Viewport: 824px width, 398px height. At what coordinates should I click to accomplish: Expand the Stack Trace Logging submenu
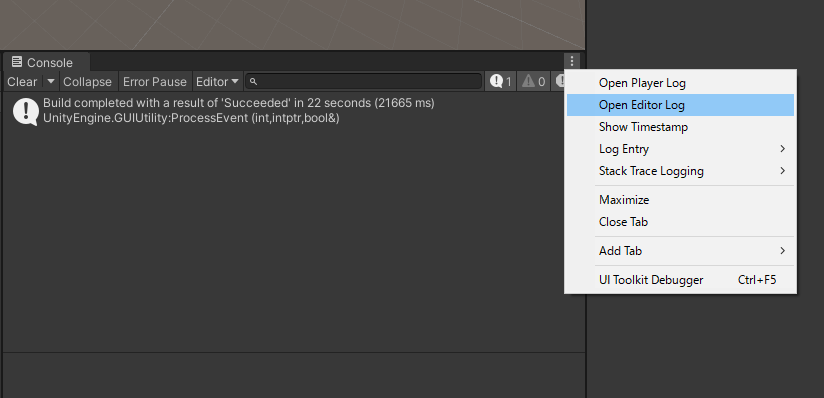pyautogui.click(x=680, y=171)
